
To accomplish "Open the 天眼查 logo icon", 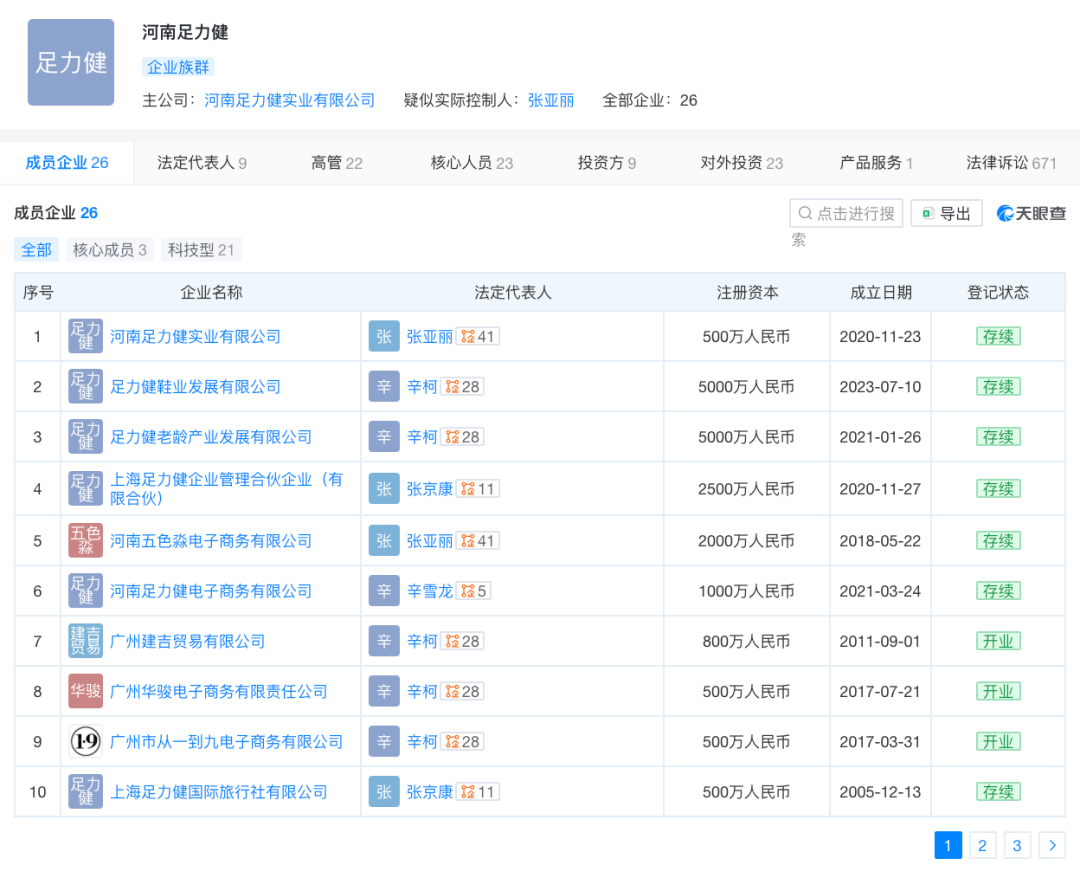I will 1031,213.
